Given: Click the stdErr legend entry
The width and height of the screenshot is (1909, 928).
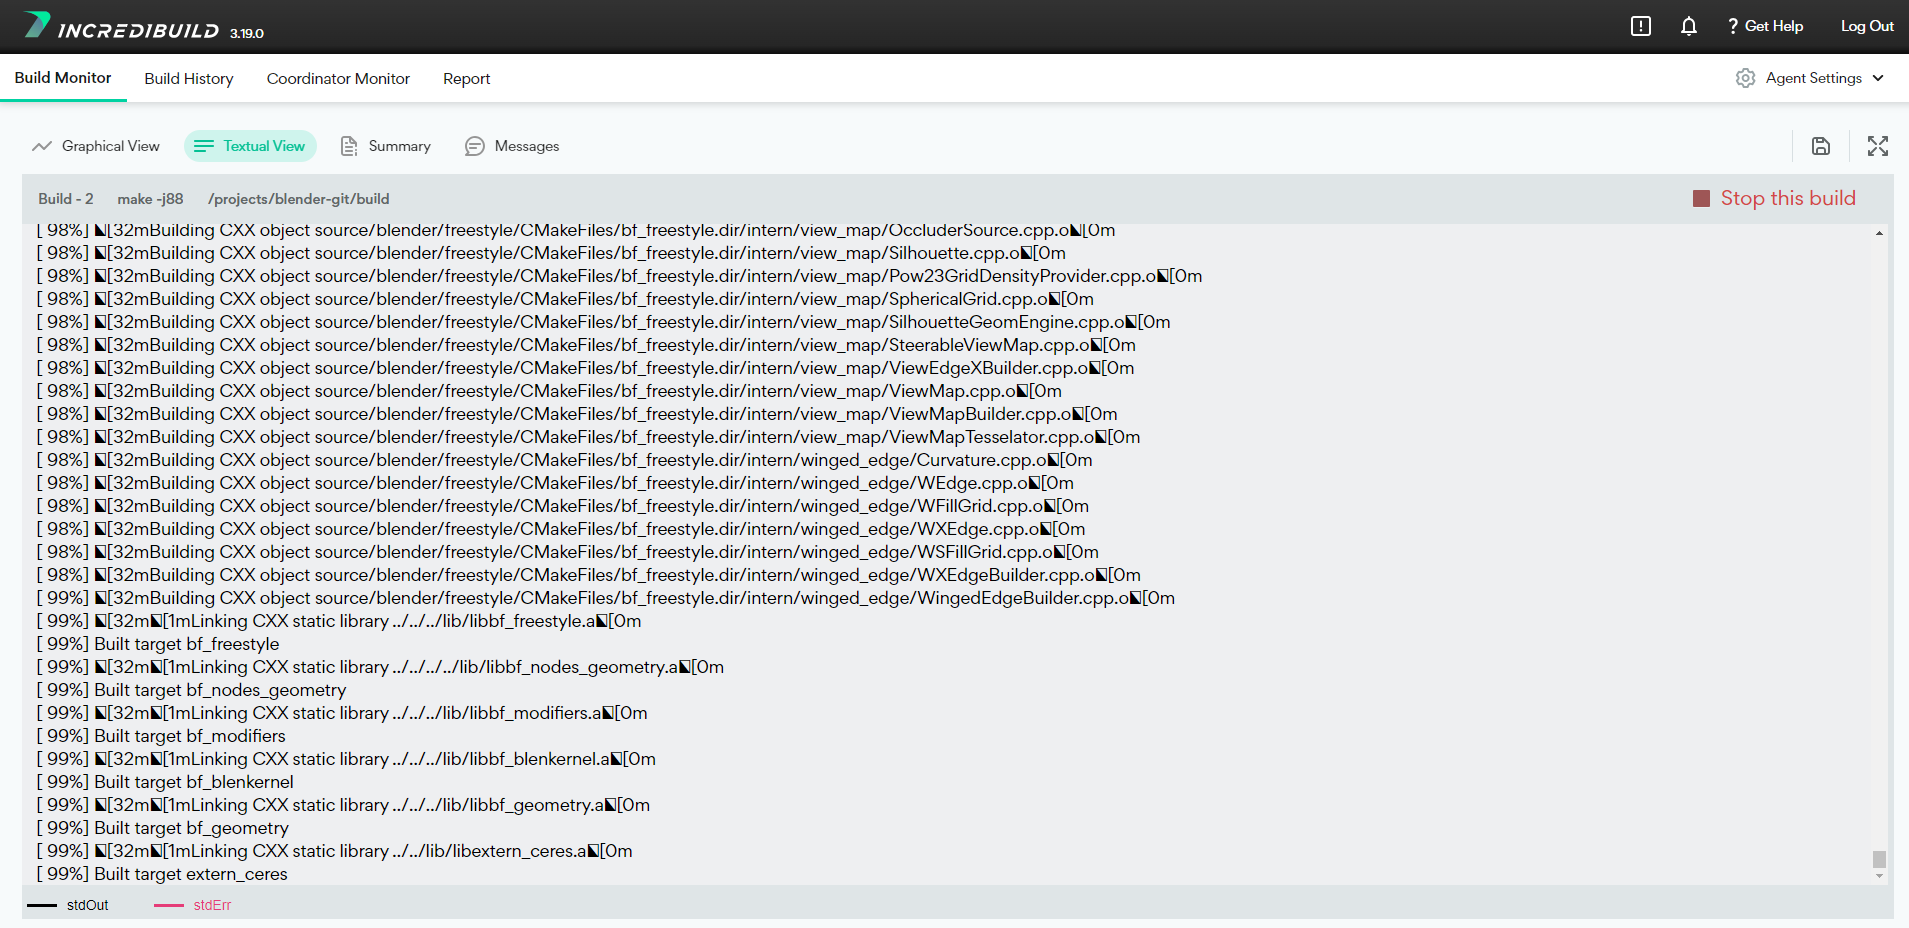Looking at the screenshot, I should click(193, 905).
